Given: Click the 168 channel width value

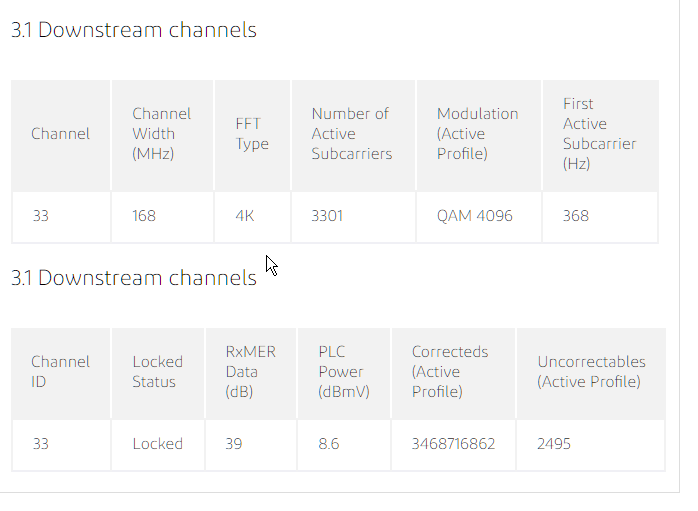Looking at the screenshot, I should coord(144,216).
